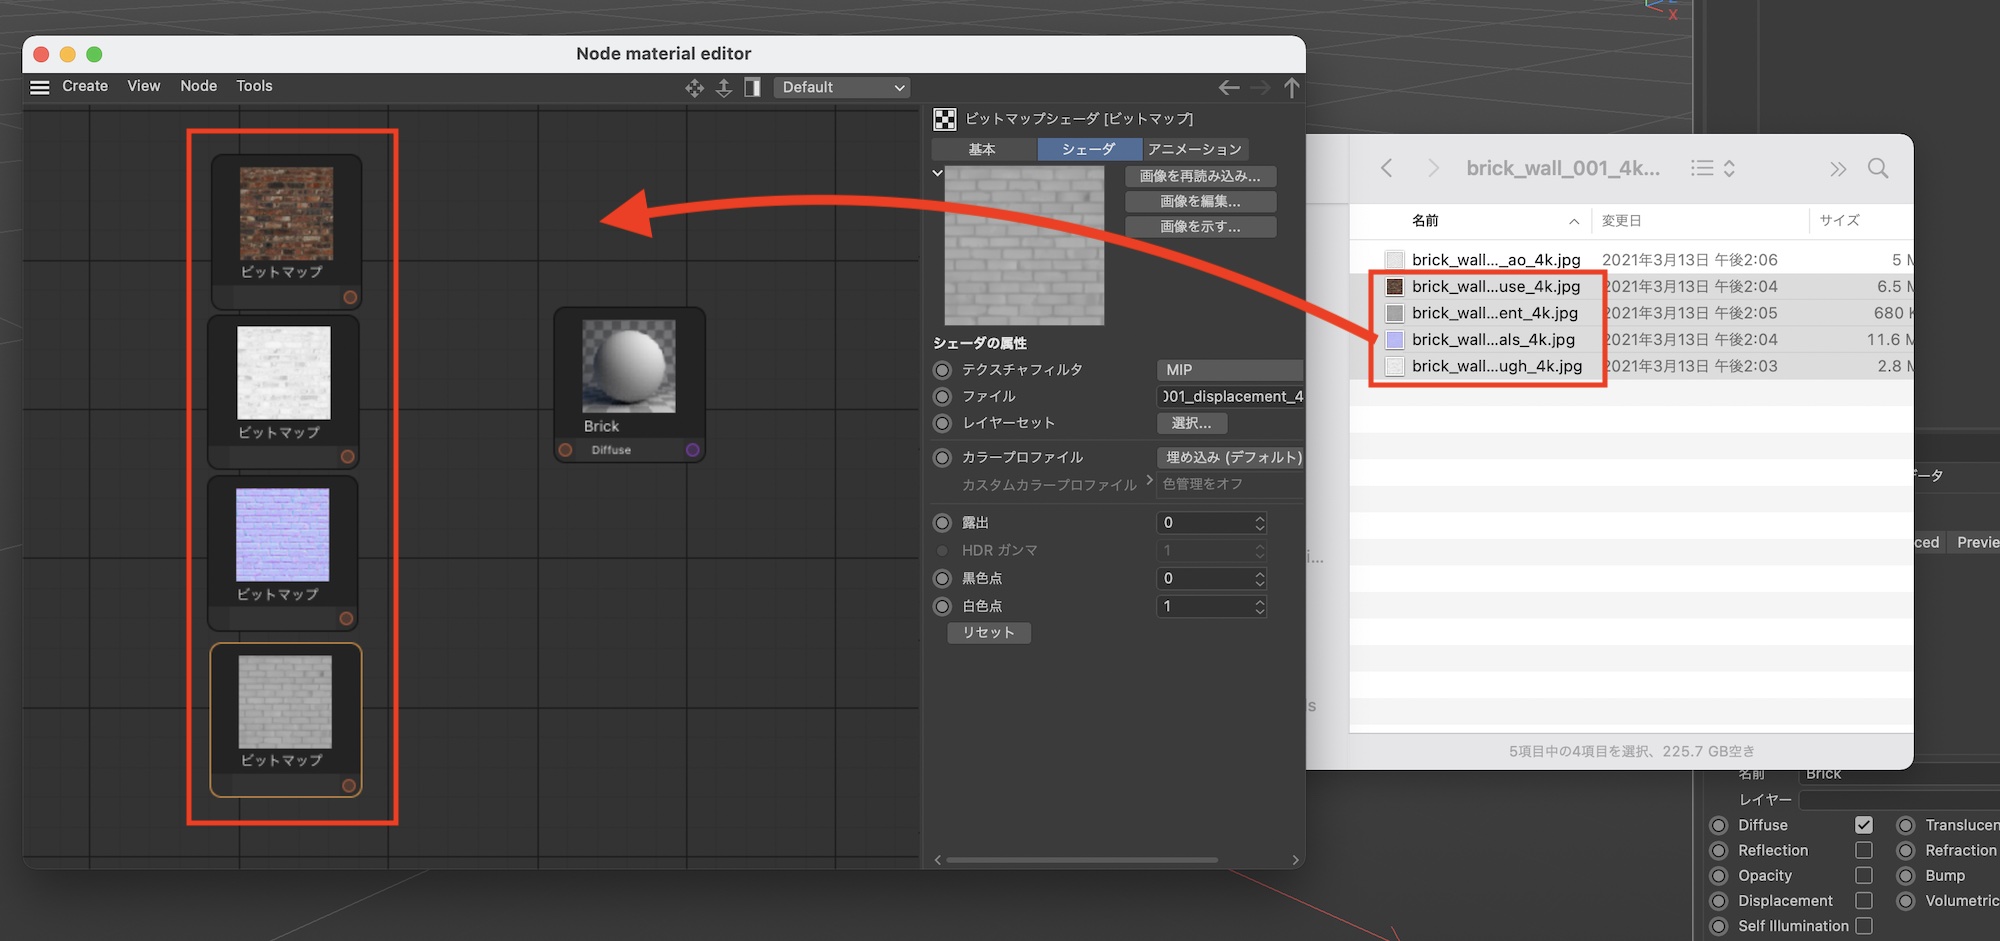Open the MIP texture filter dropdown
The width and height of the screenshot is (2000, 941).
(x=1229, y=370)
